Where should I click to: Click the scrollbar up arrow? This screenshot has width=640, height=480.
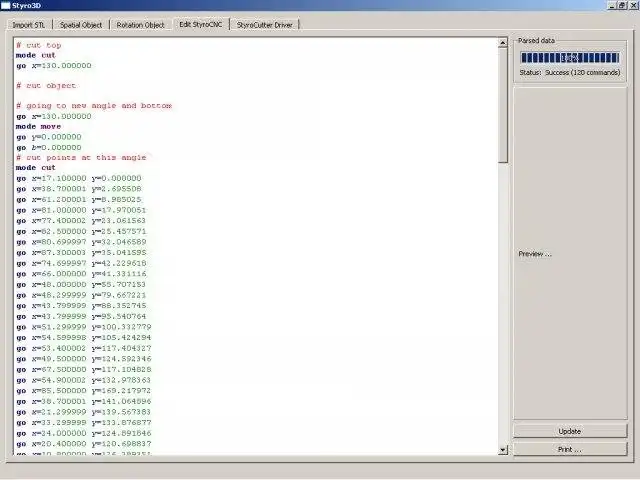coord(503,43)
